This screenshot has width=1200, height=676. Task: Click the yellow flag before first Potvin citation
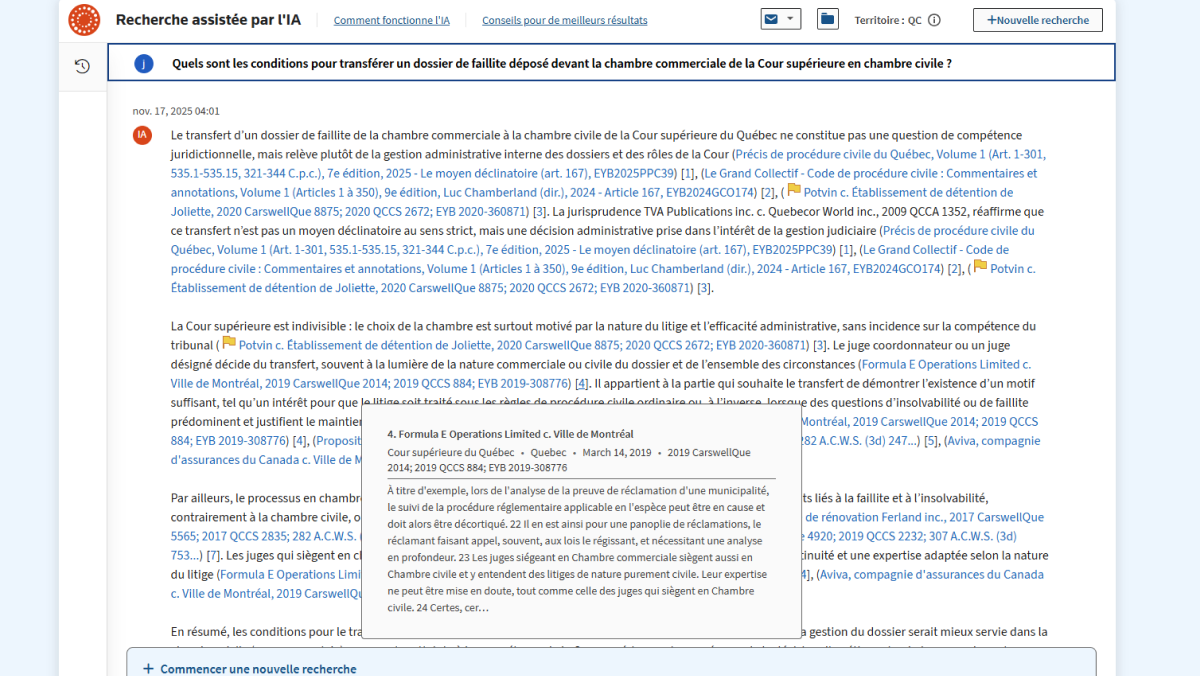tap(794, 190)
